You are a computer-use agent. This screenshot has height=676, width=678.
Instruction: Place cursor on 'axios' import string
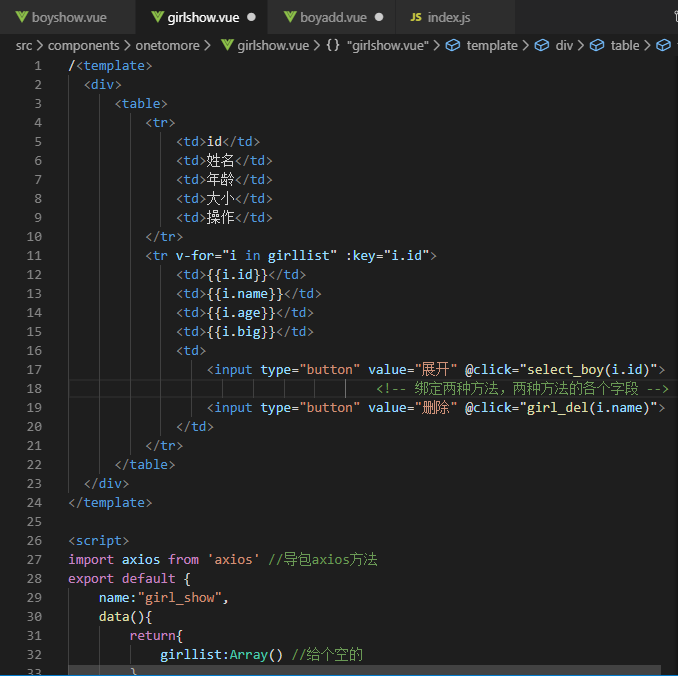point(232,560)
